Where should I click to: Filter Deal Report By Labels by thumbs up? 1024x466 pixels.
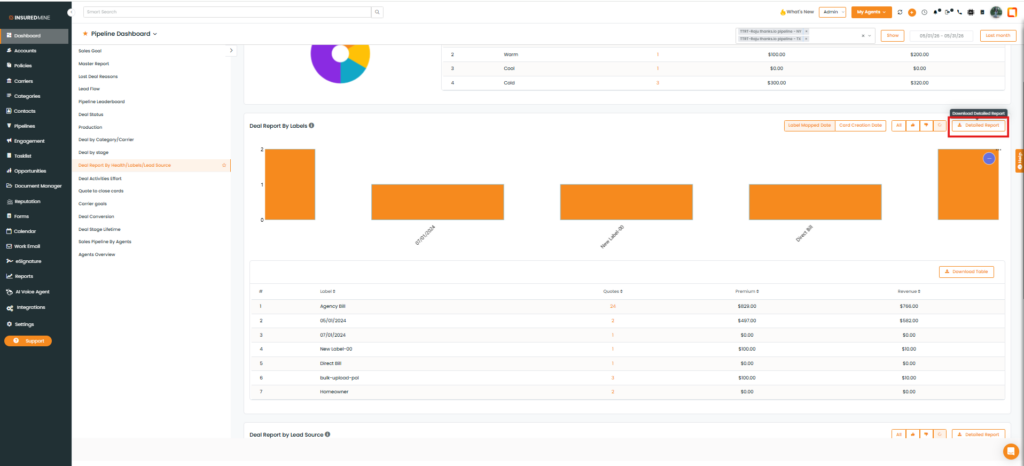click(x=912, y=125)
